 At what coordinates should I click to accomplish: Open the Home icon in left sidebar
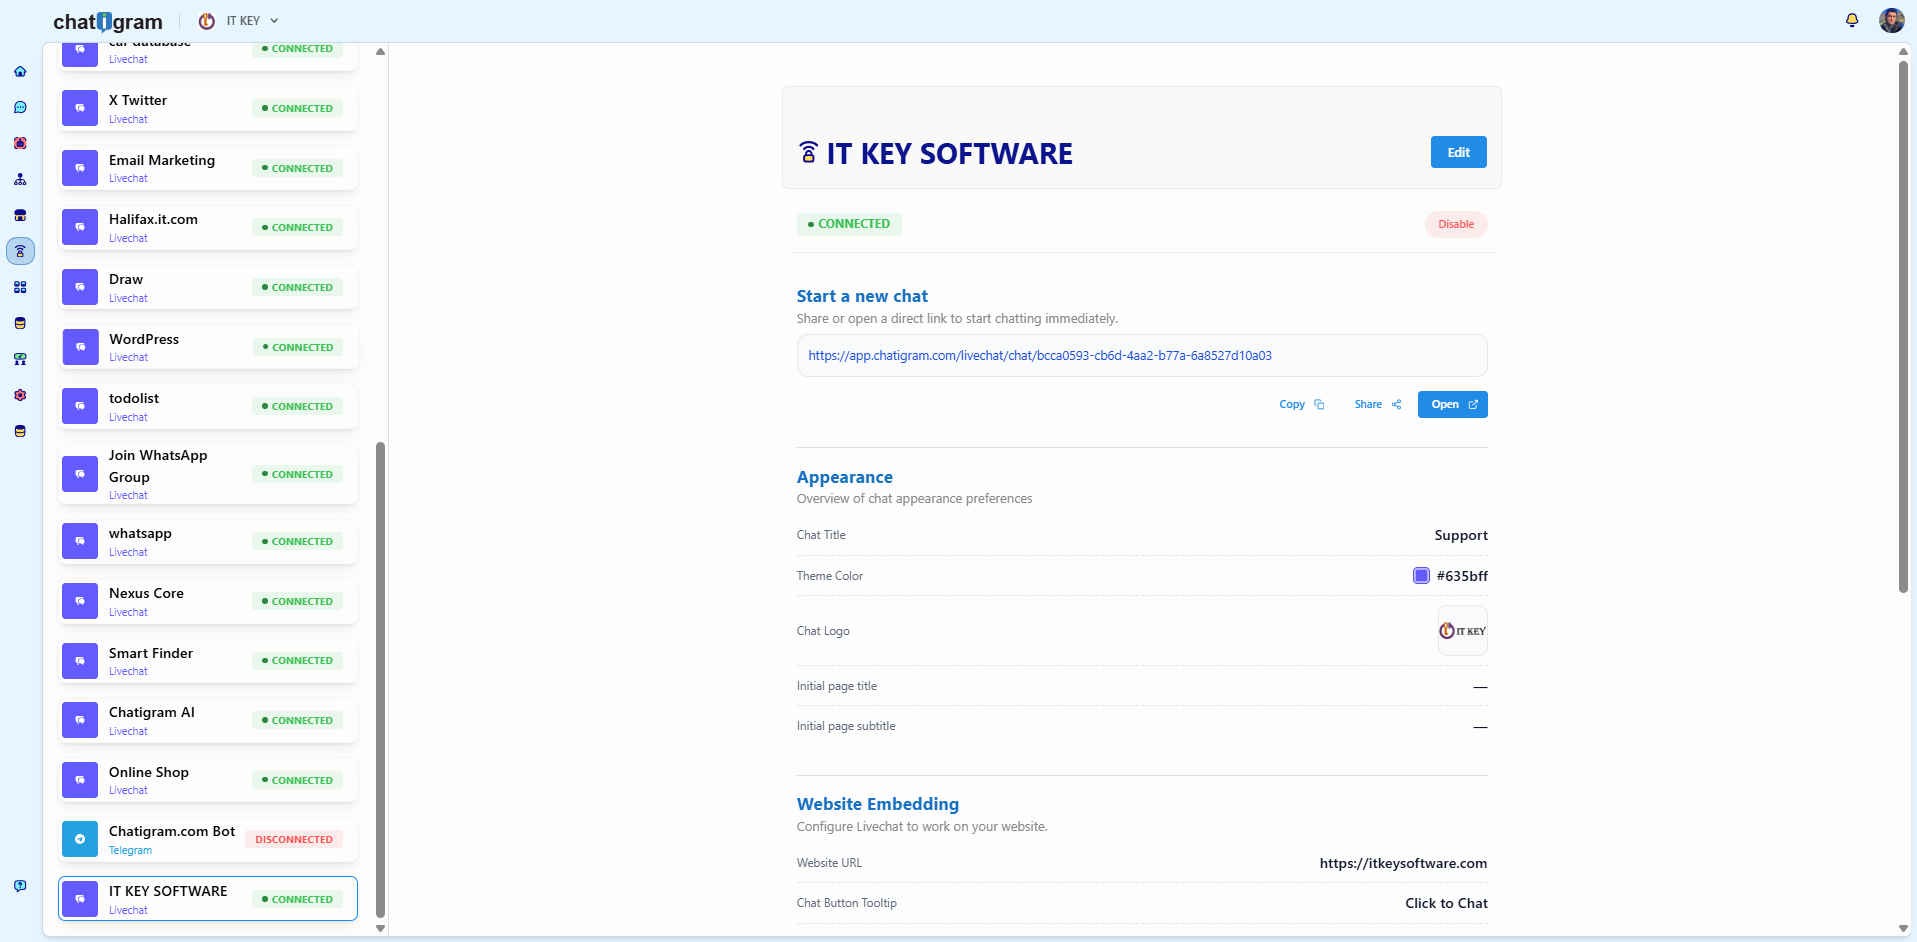[20, 72]
